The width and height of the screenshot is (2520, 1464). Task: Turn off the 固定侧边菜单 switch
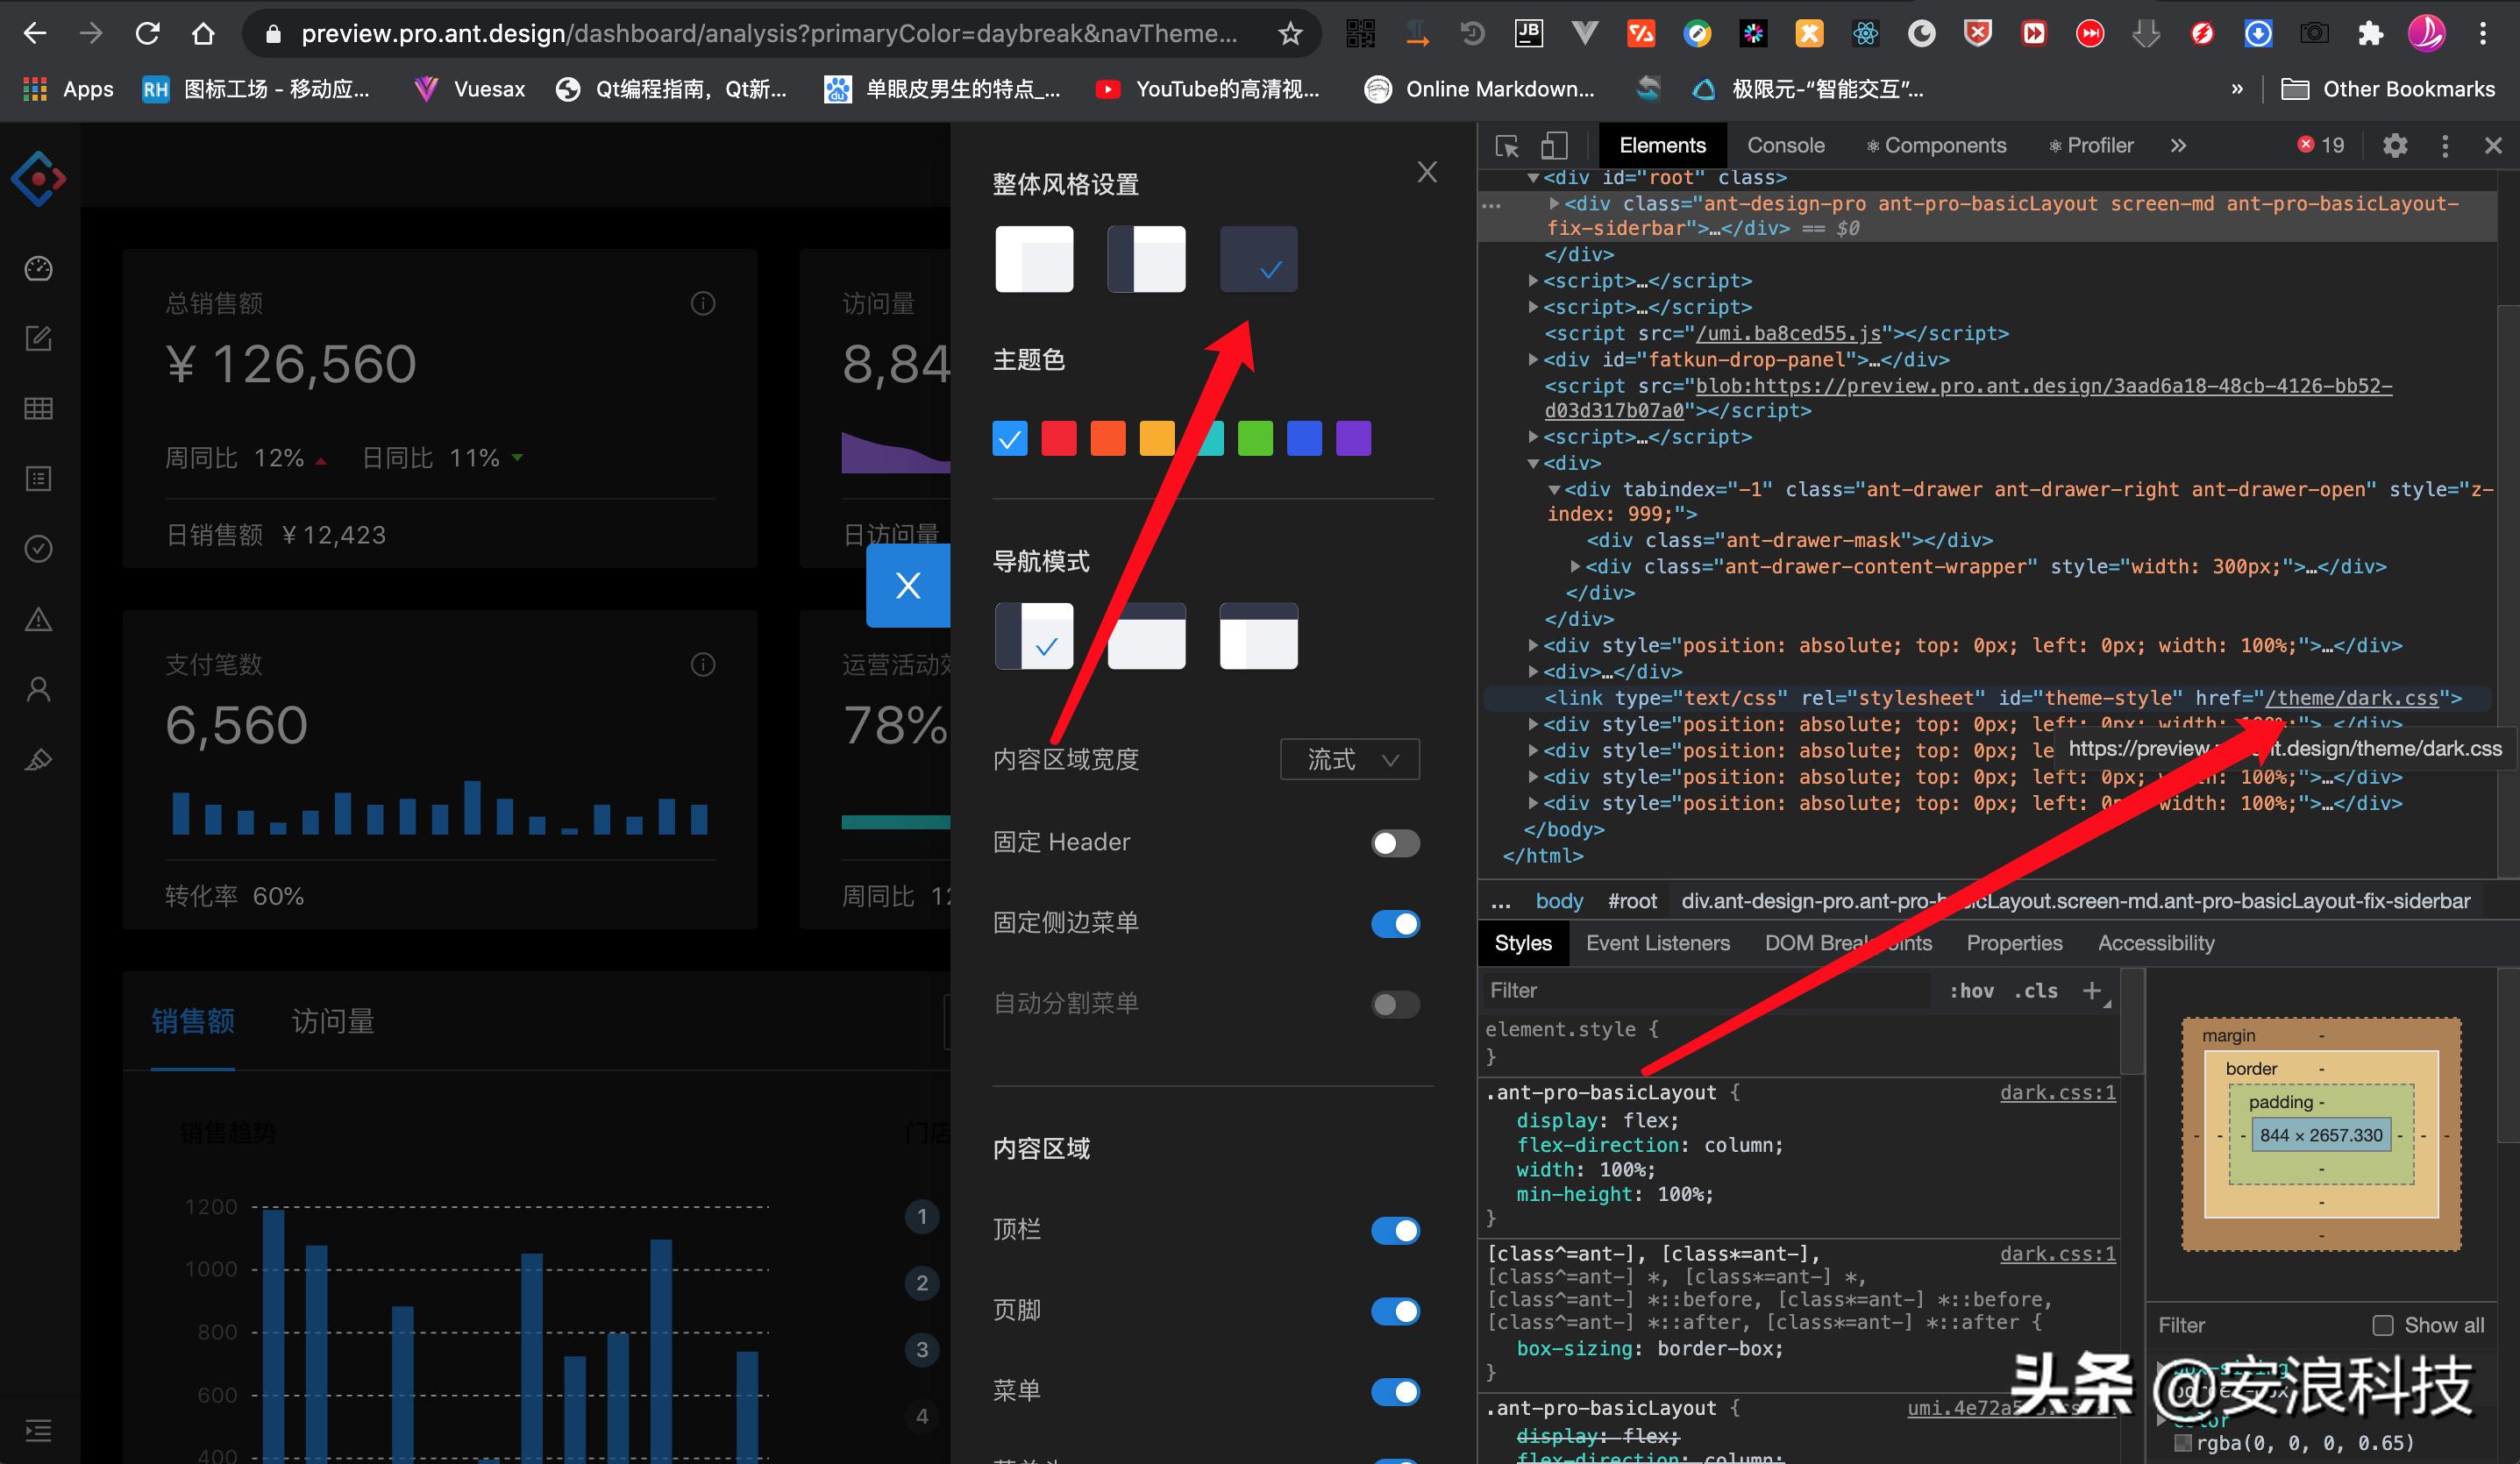click(x=1395, y=923)
